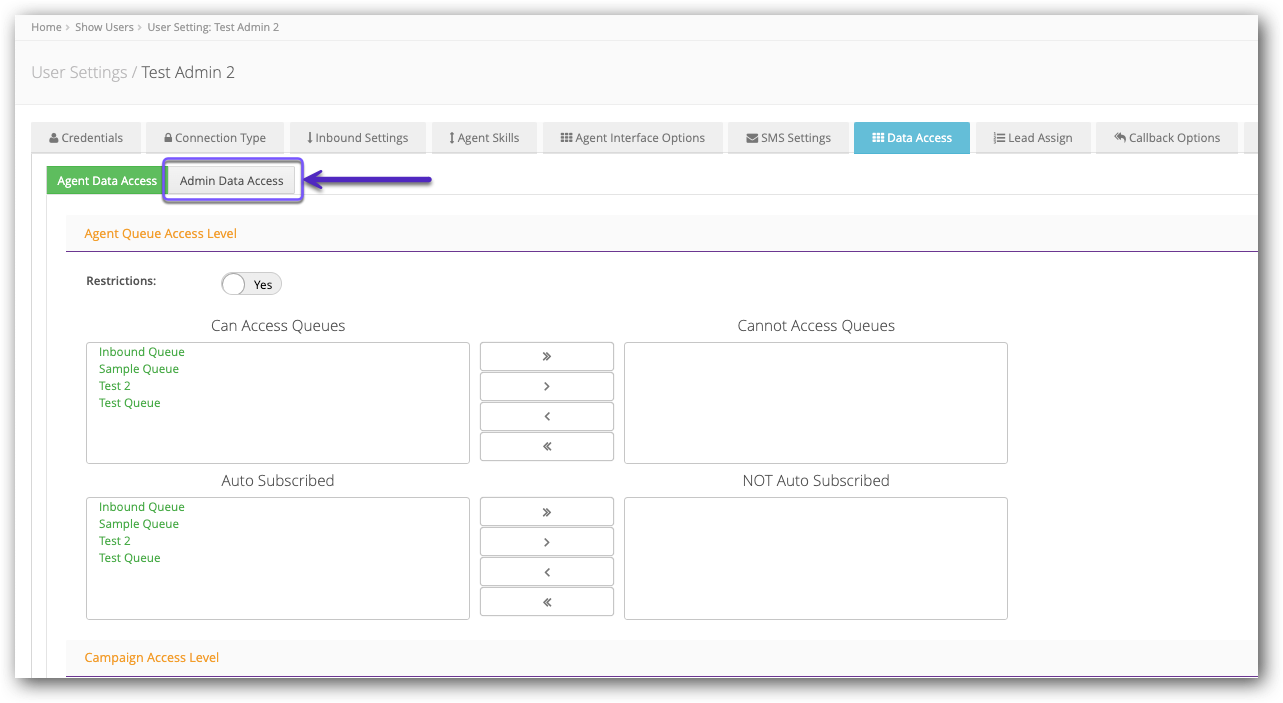This screenshot has height=703, width=1283.
Task: Select the Inbound Settings tab arrow icon
Action: [x=311, y=137]
